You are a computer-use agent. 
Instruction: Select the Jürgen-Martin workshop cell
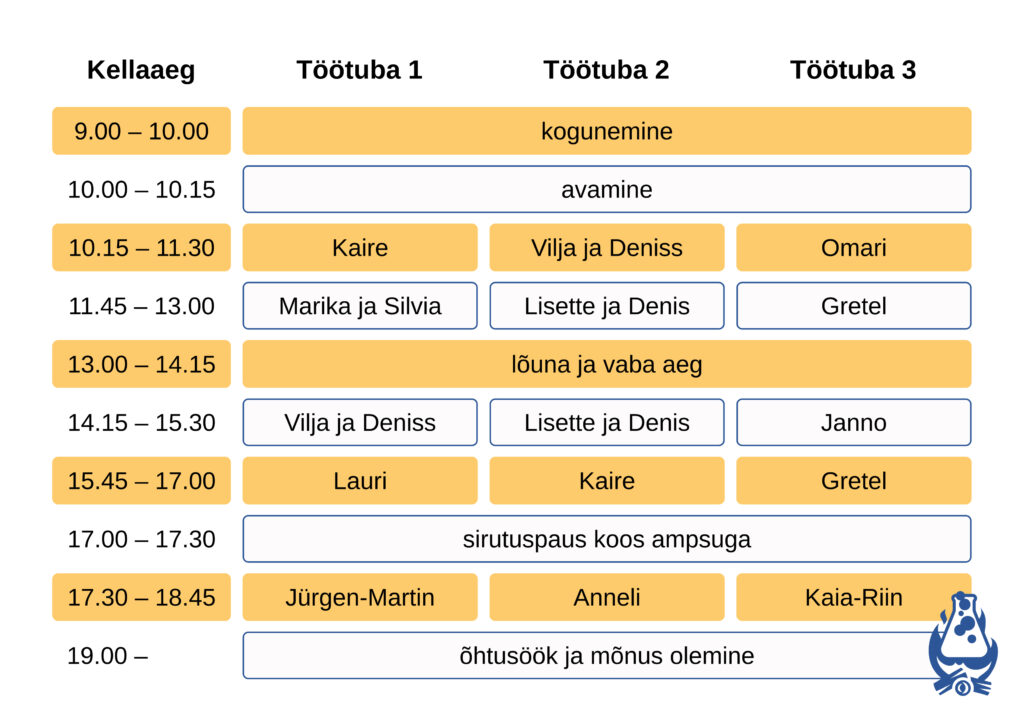tap(359, 598)
